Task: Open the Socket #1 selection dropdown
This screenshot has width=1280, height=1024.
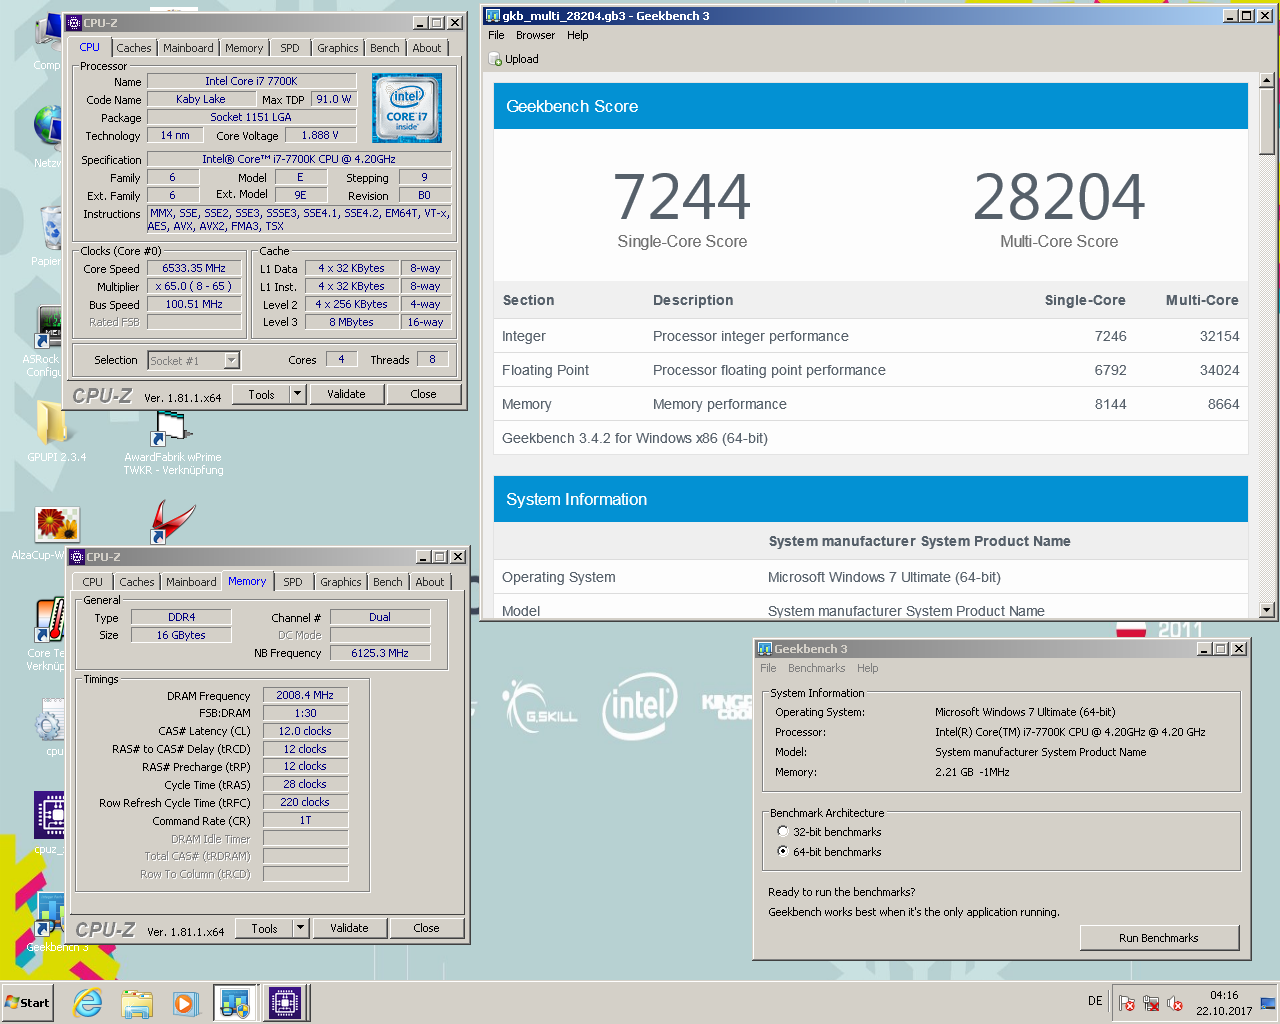Action: coord(232,361)
